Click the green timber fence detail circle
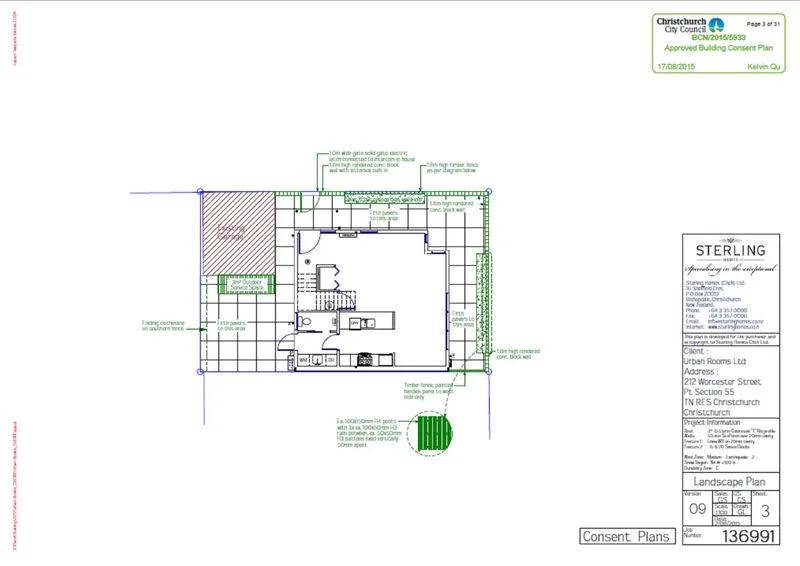This screenshot has height=566, width=800. tap(430, 433)
